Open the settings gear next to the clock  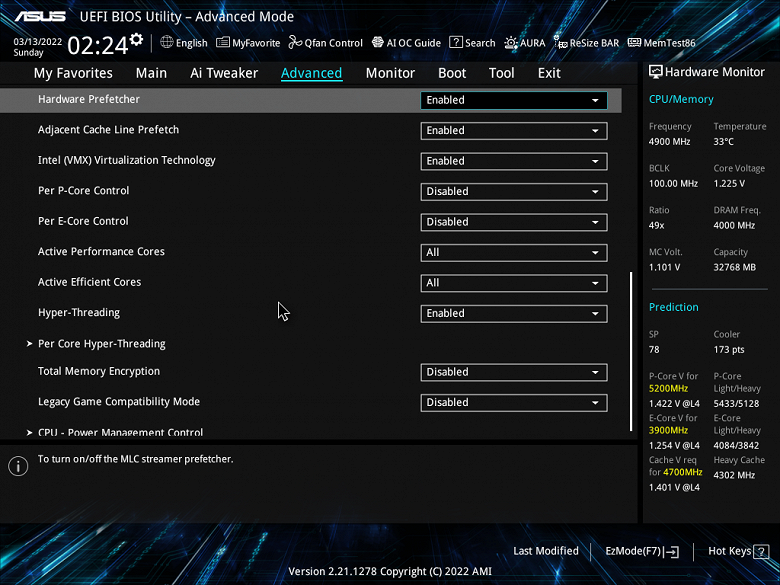pyautogui.click(x=136, y=39)
